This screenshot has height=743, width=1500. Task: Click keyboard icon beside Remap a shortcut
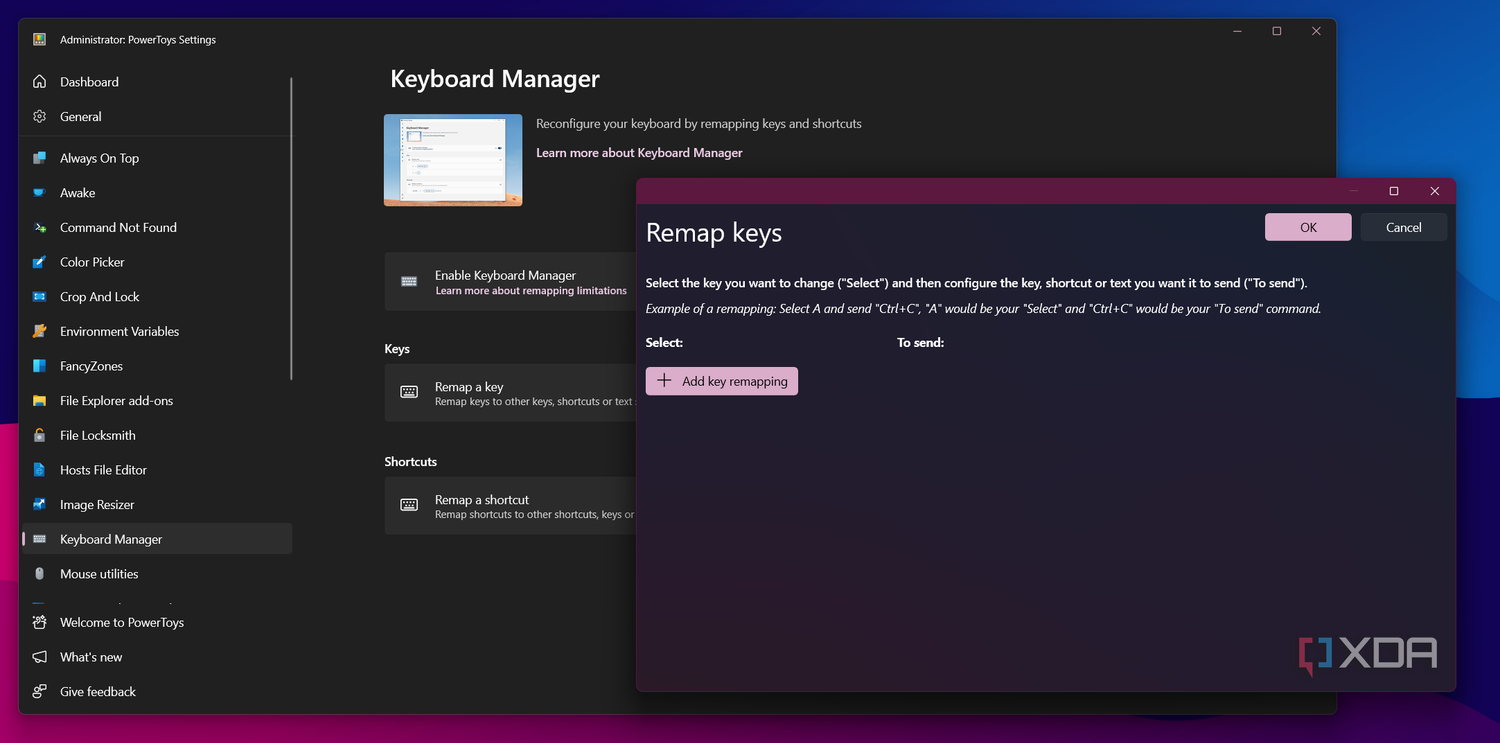(409, 506)
